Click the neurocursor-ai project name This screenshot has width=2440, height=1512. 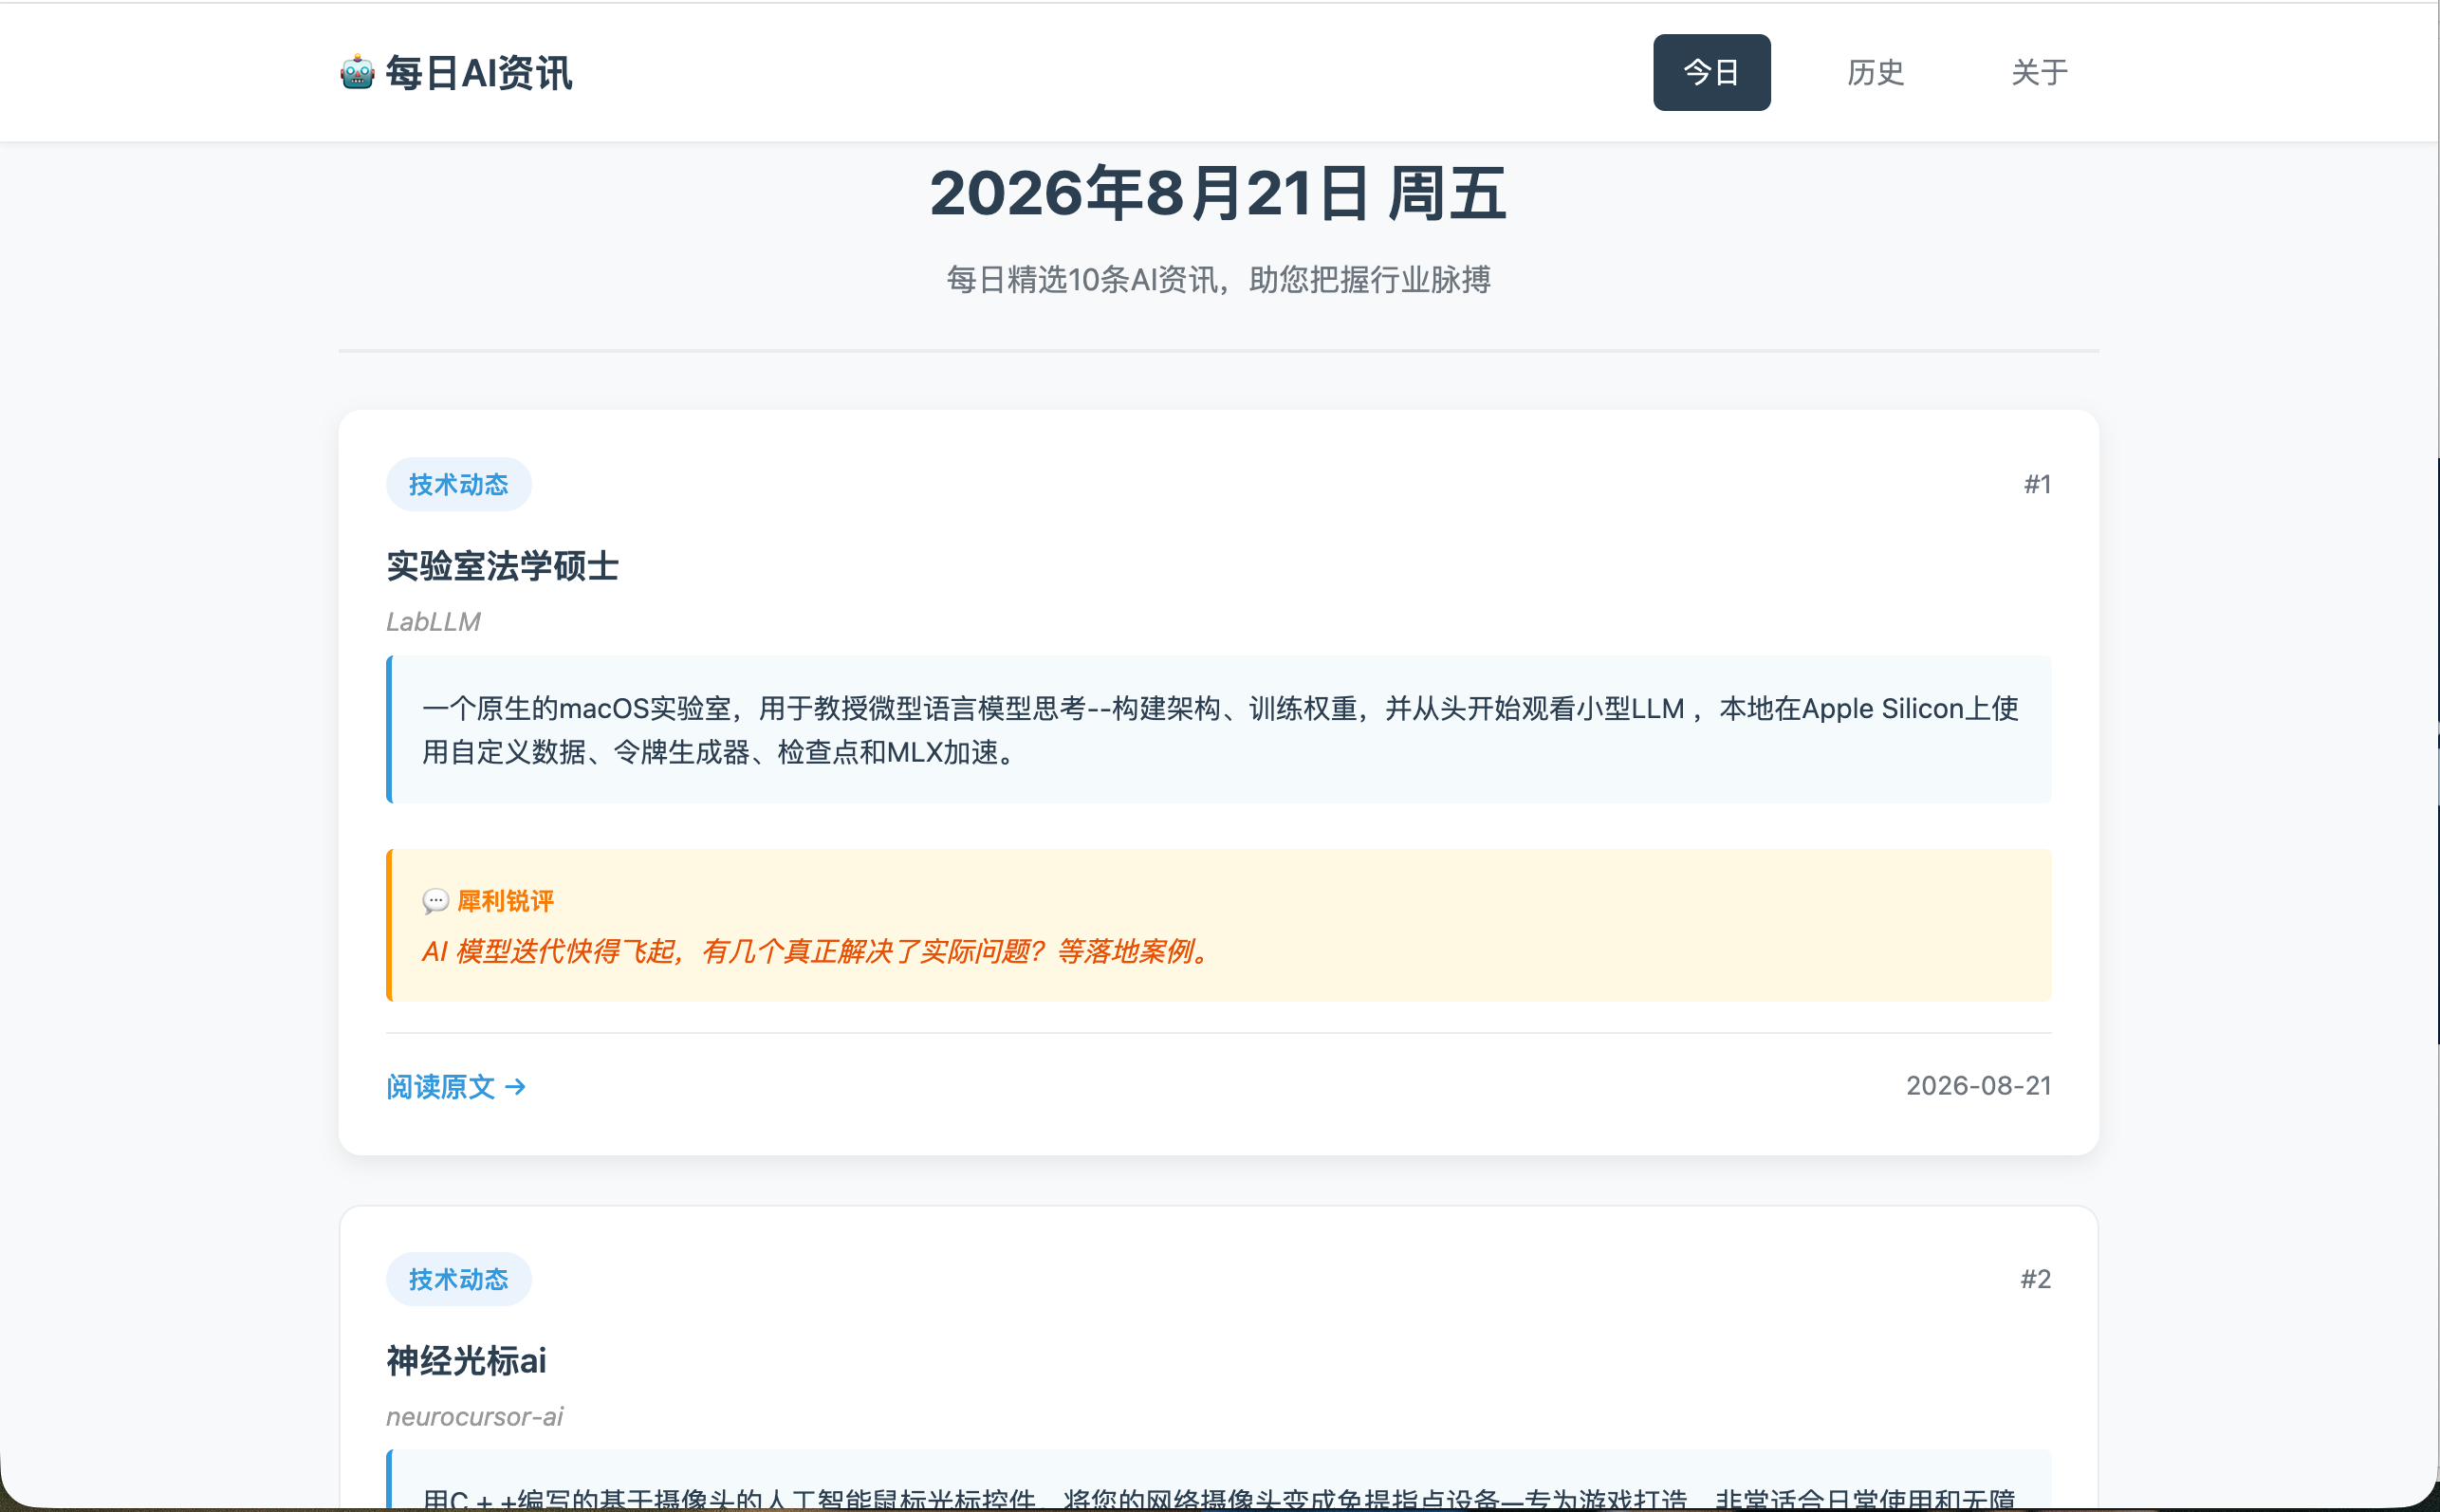click(x=474, y=1417)
